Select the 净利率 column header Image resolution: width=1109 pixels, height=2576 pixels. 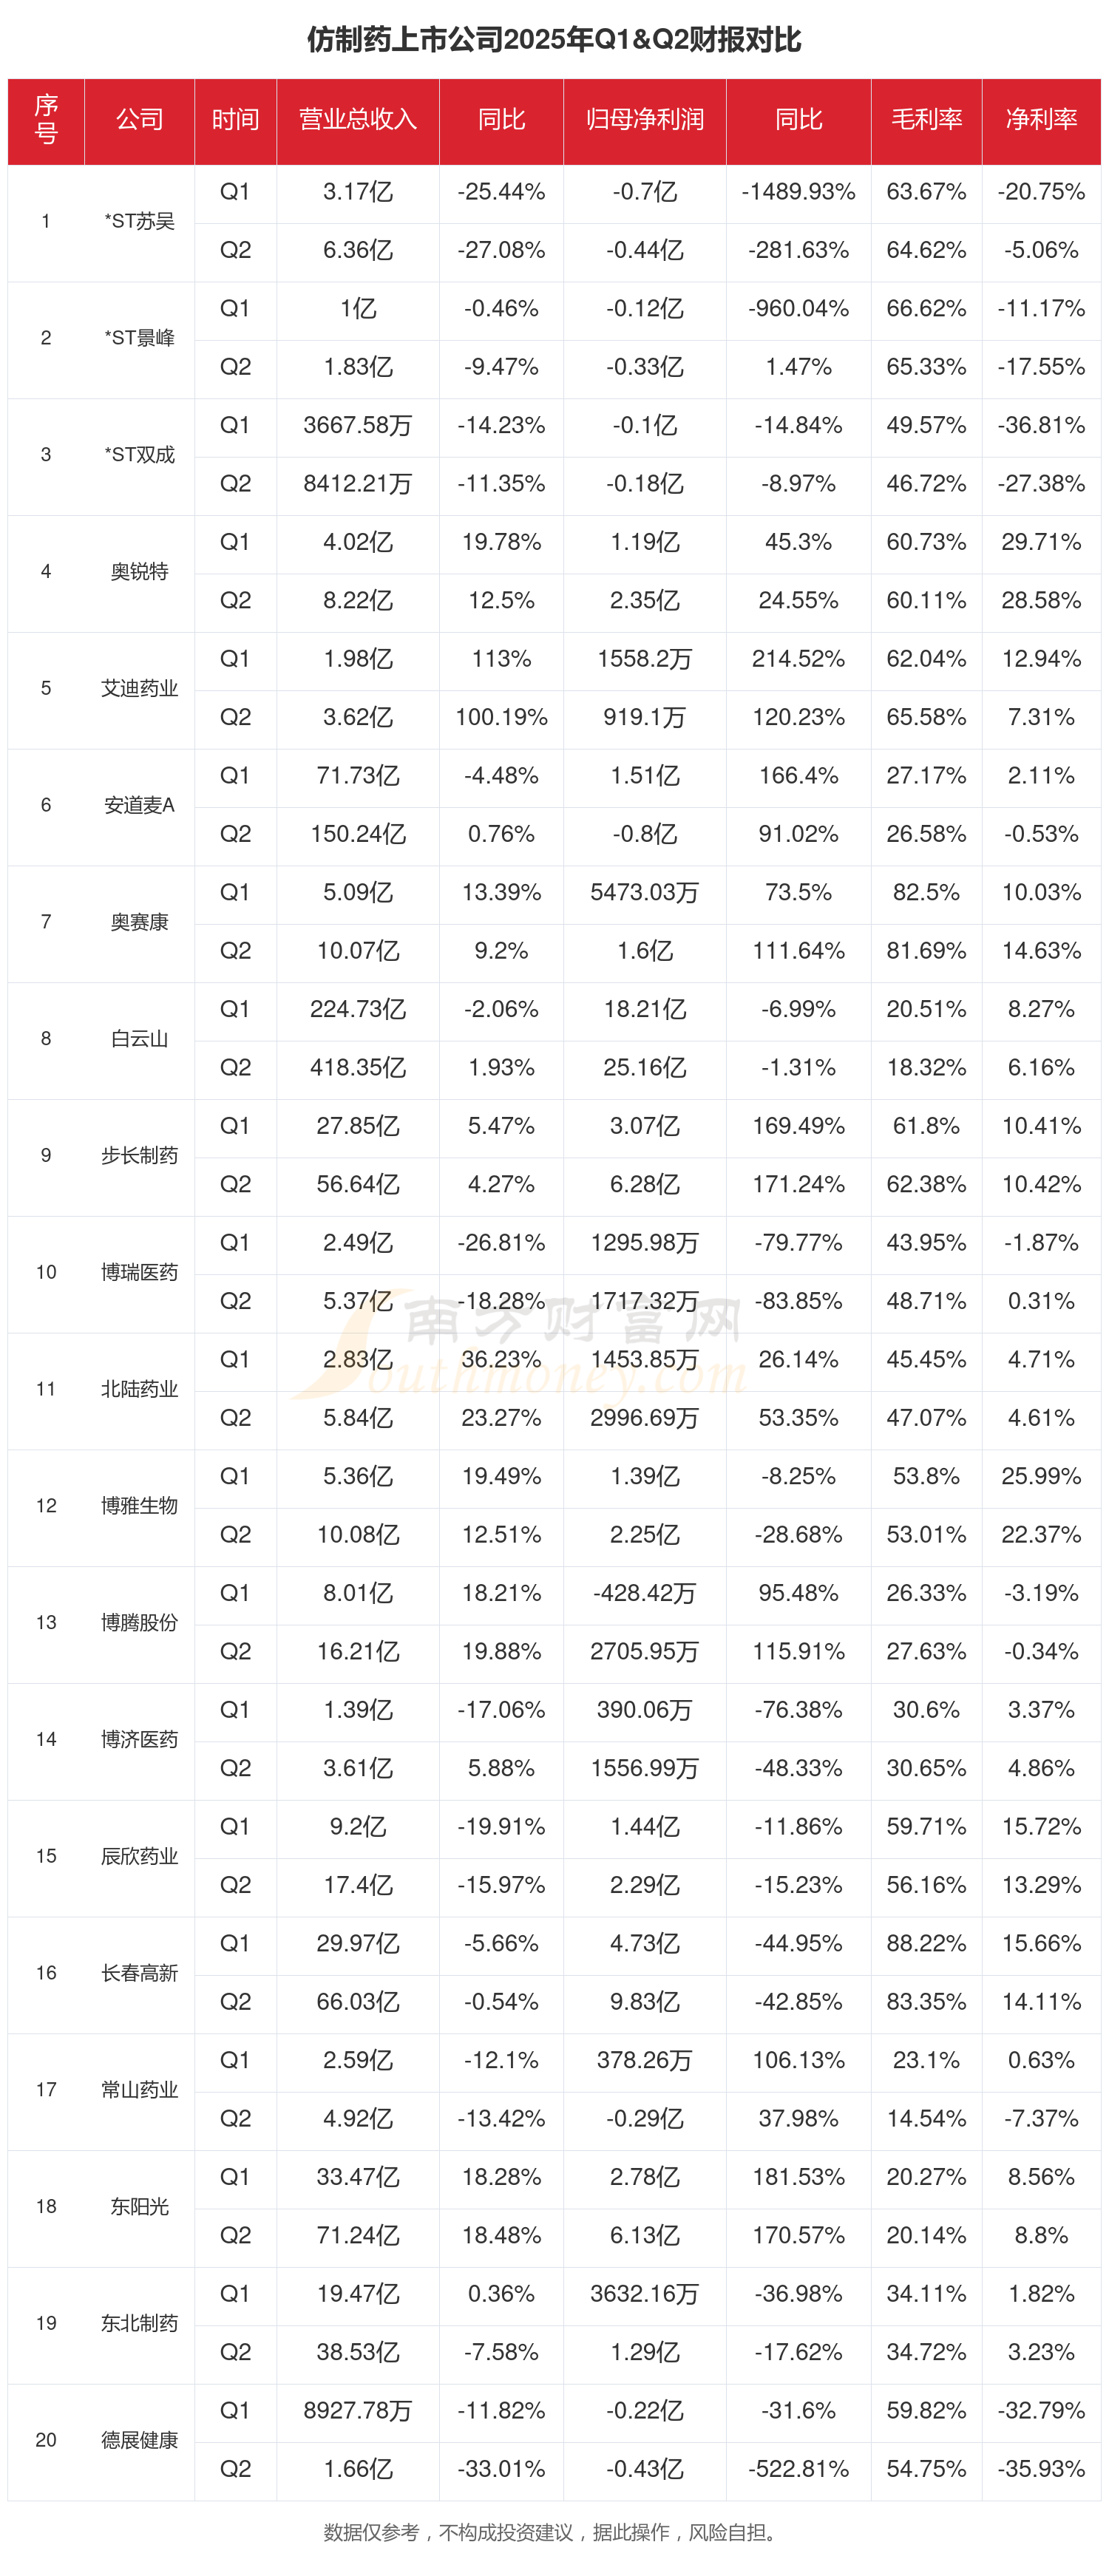[x=1041, y=120]
